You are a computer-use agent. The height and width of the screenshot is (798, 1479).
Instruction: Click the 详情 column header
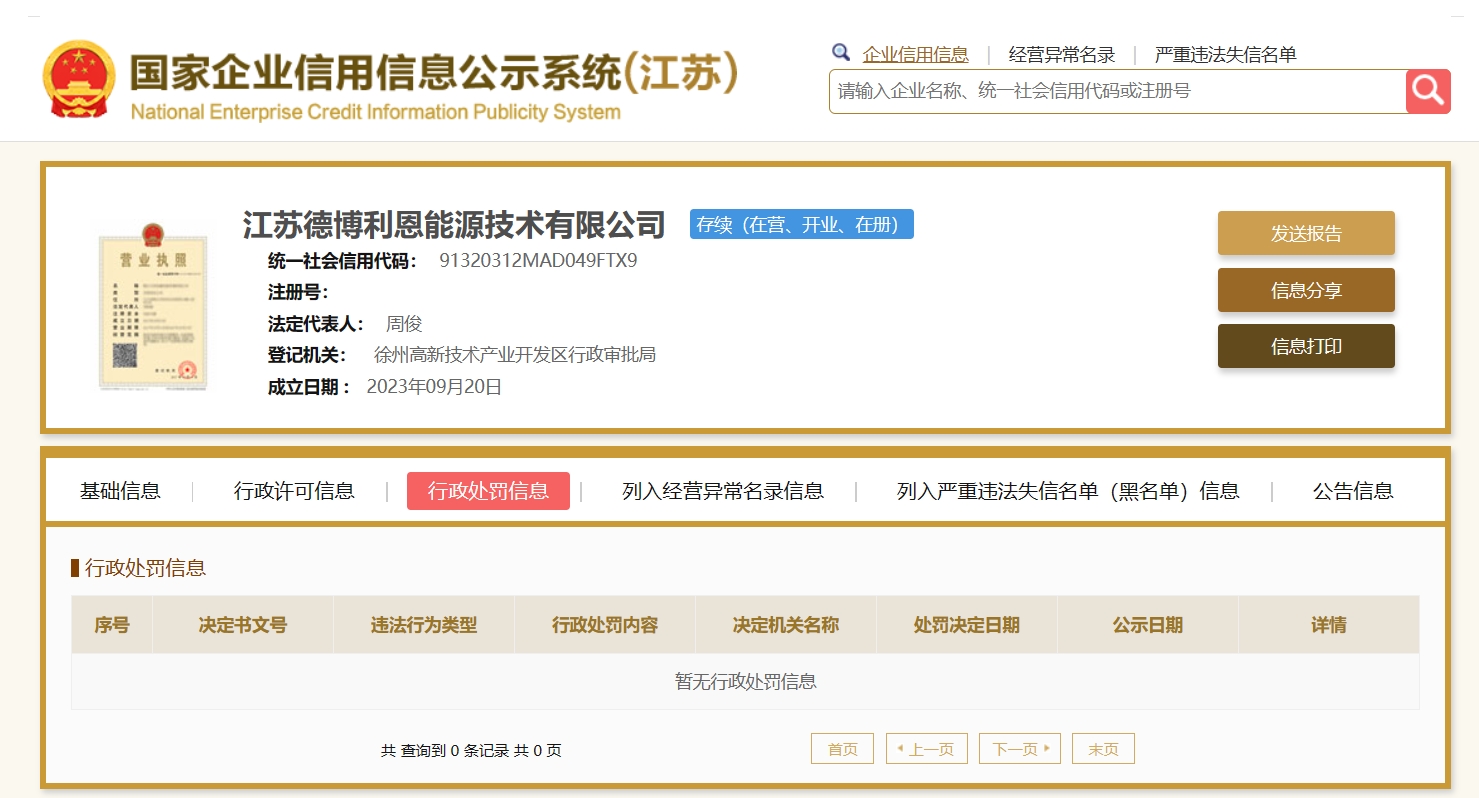1329,625
